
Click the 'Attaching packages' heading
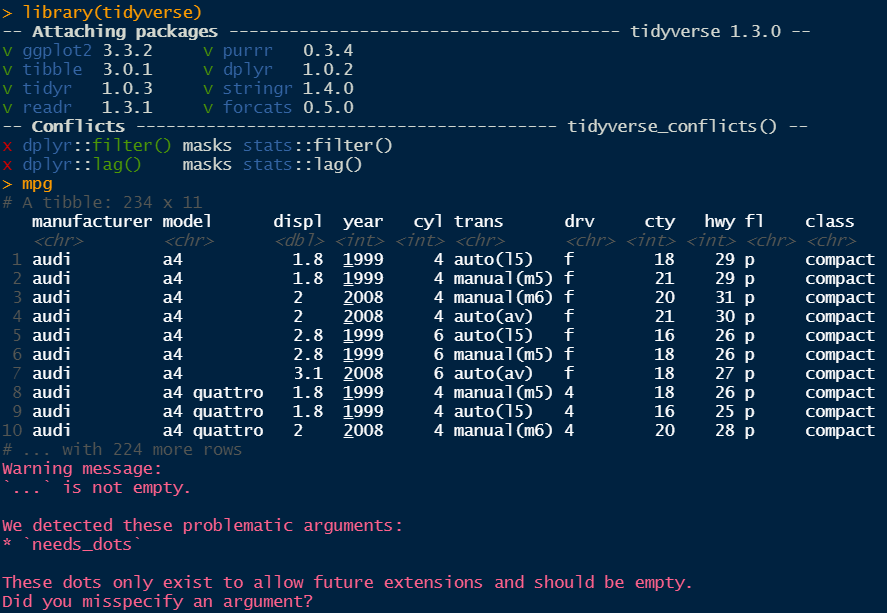(124, 31)
